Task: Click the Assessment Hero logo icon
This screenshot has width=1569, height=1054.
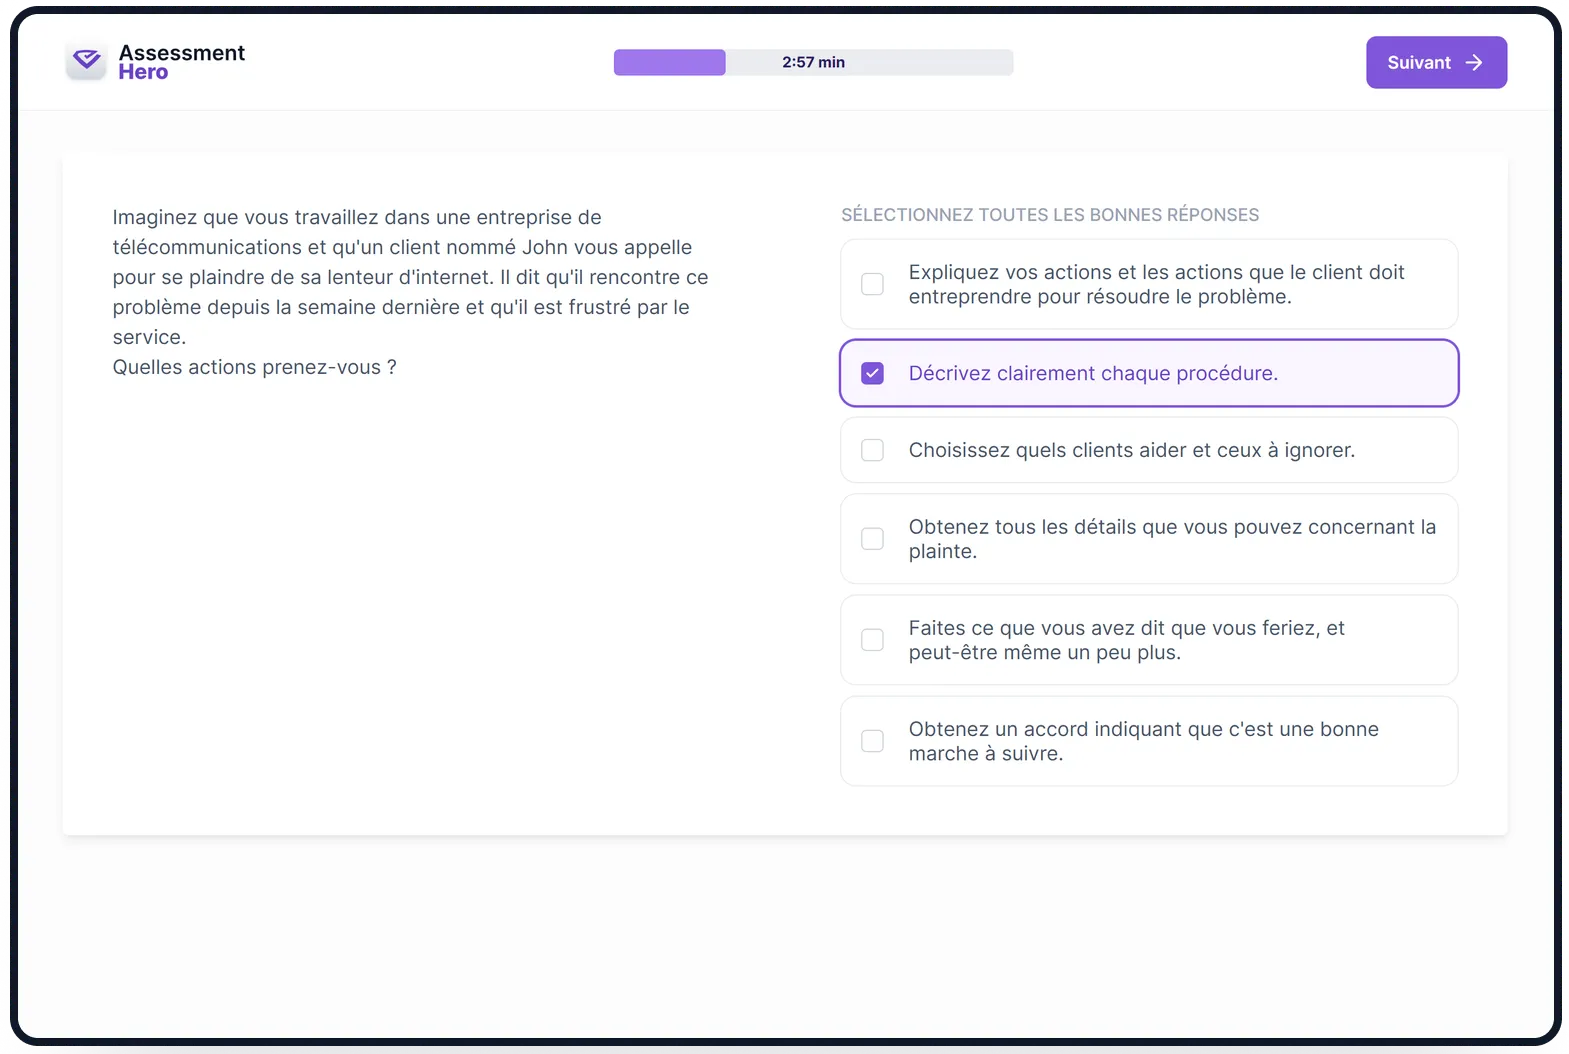Action: point(87,61)
